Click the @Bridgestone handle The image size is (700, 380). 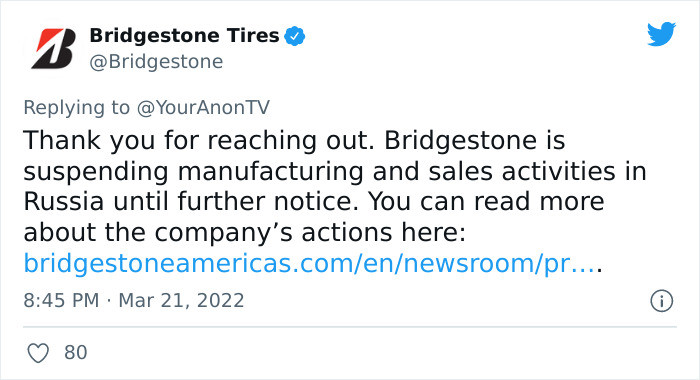pyautogui.click(x=156, y=62)
